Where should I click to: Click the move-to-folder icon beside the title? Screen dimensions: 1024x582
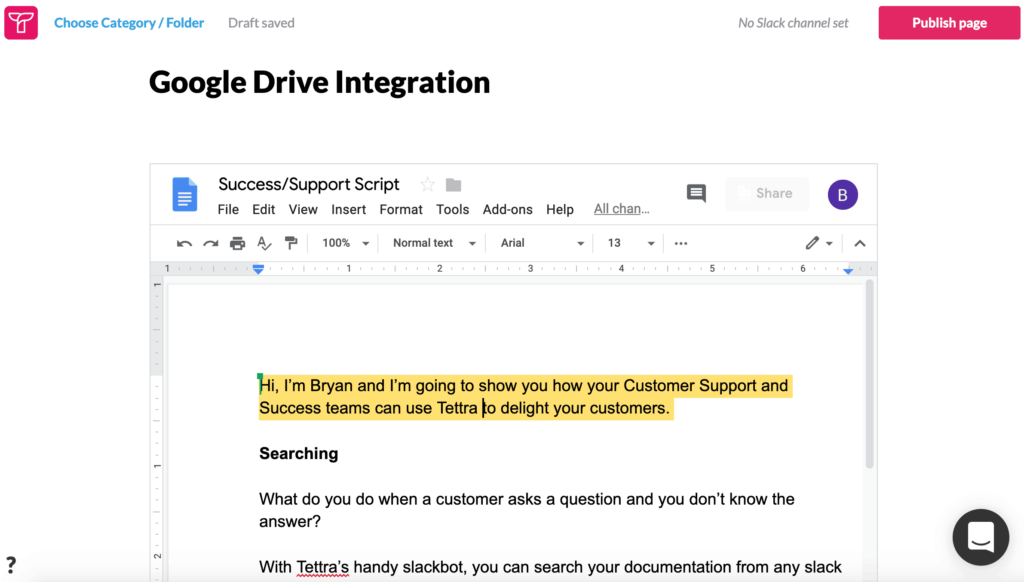(x=453, y=185)
